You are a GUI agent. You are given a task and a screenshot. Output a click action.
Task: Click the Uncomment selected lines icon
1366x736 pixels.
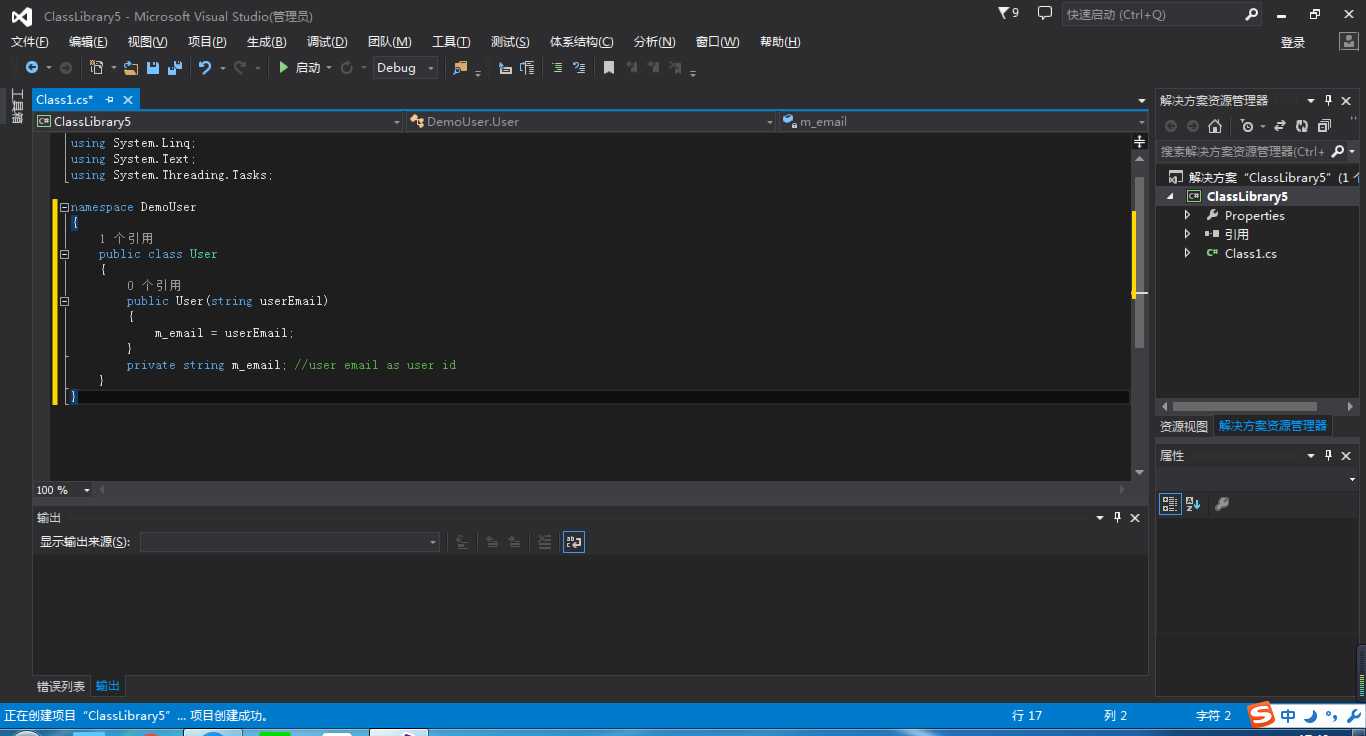coord(579,68)
